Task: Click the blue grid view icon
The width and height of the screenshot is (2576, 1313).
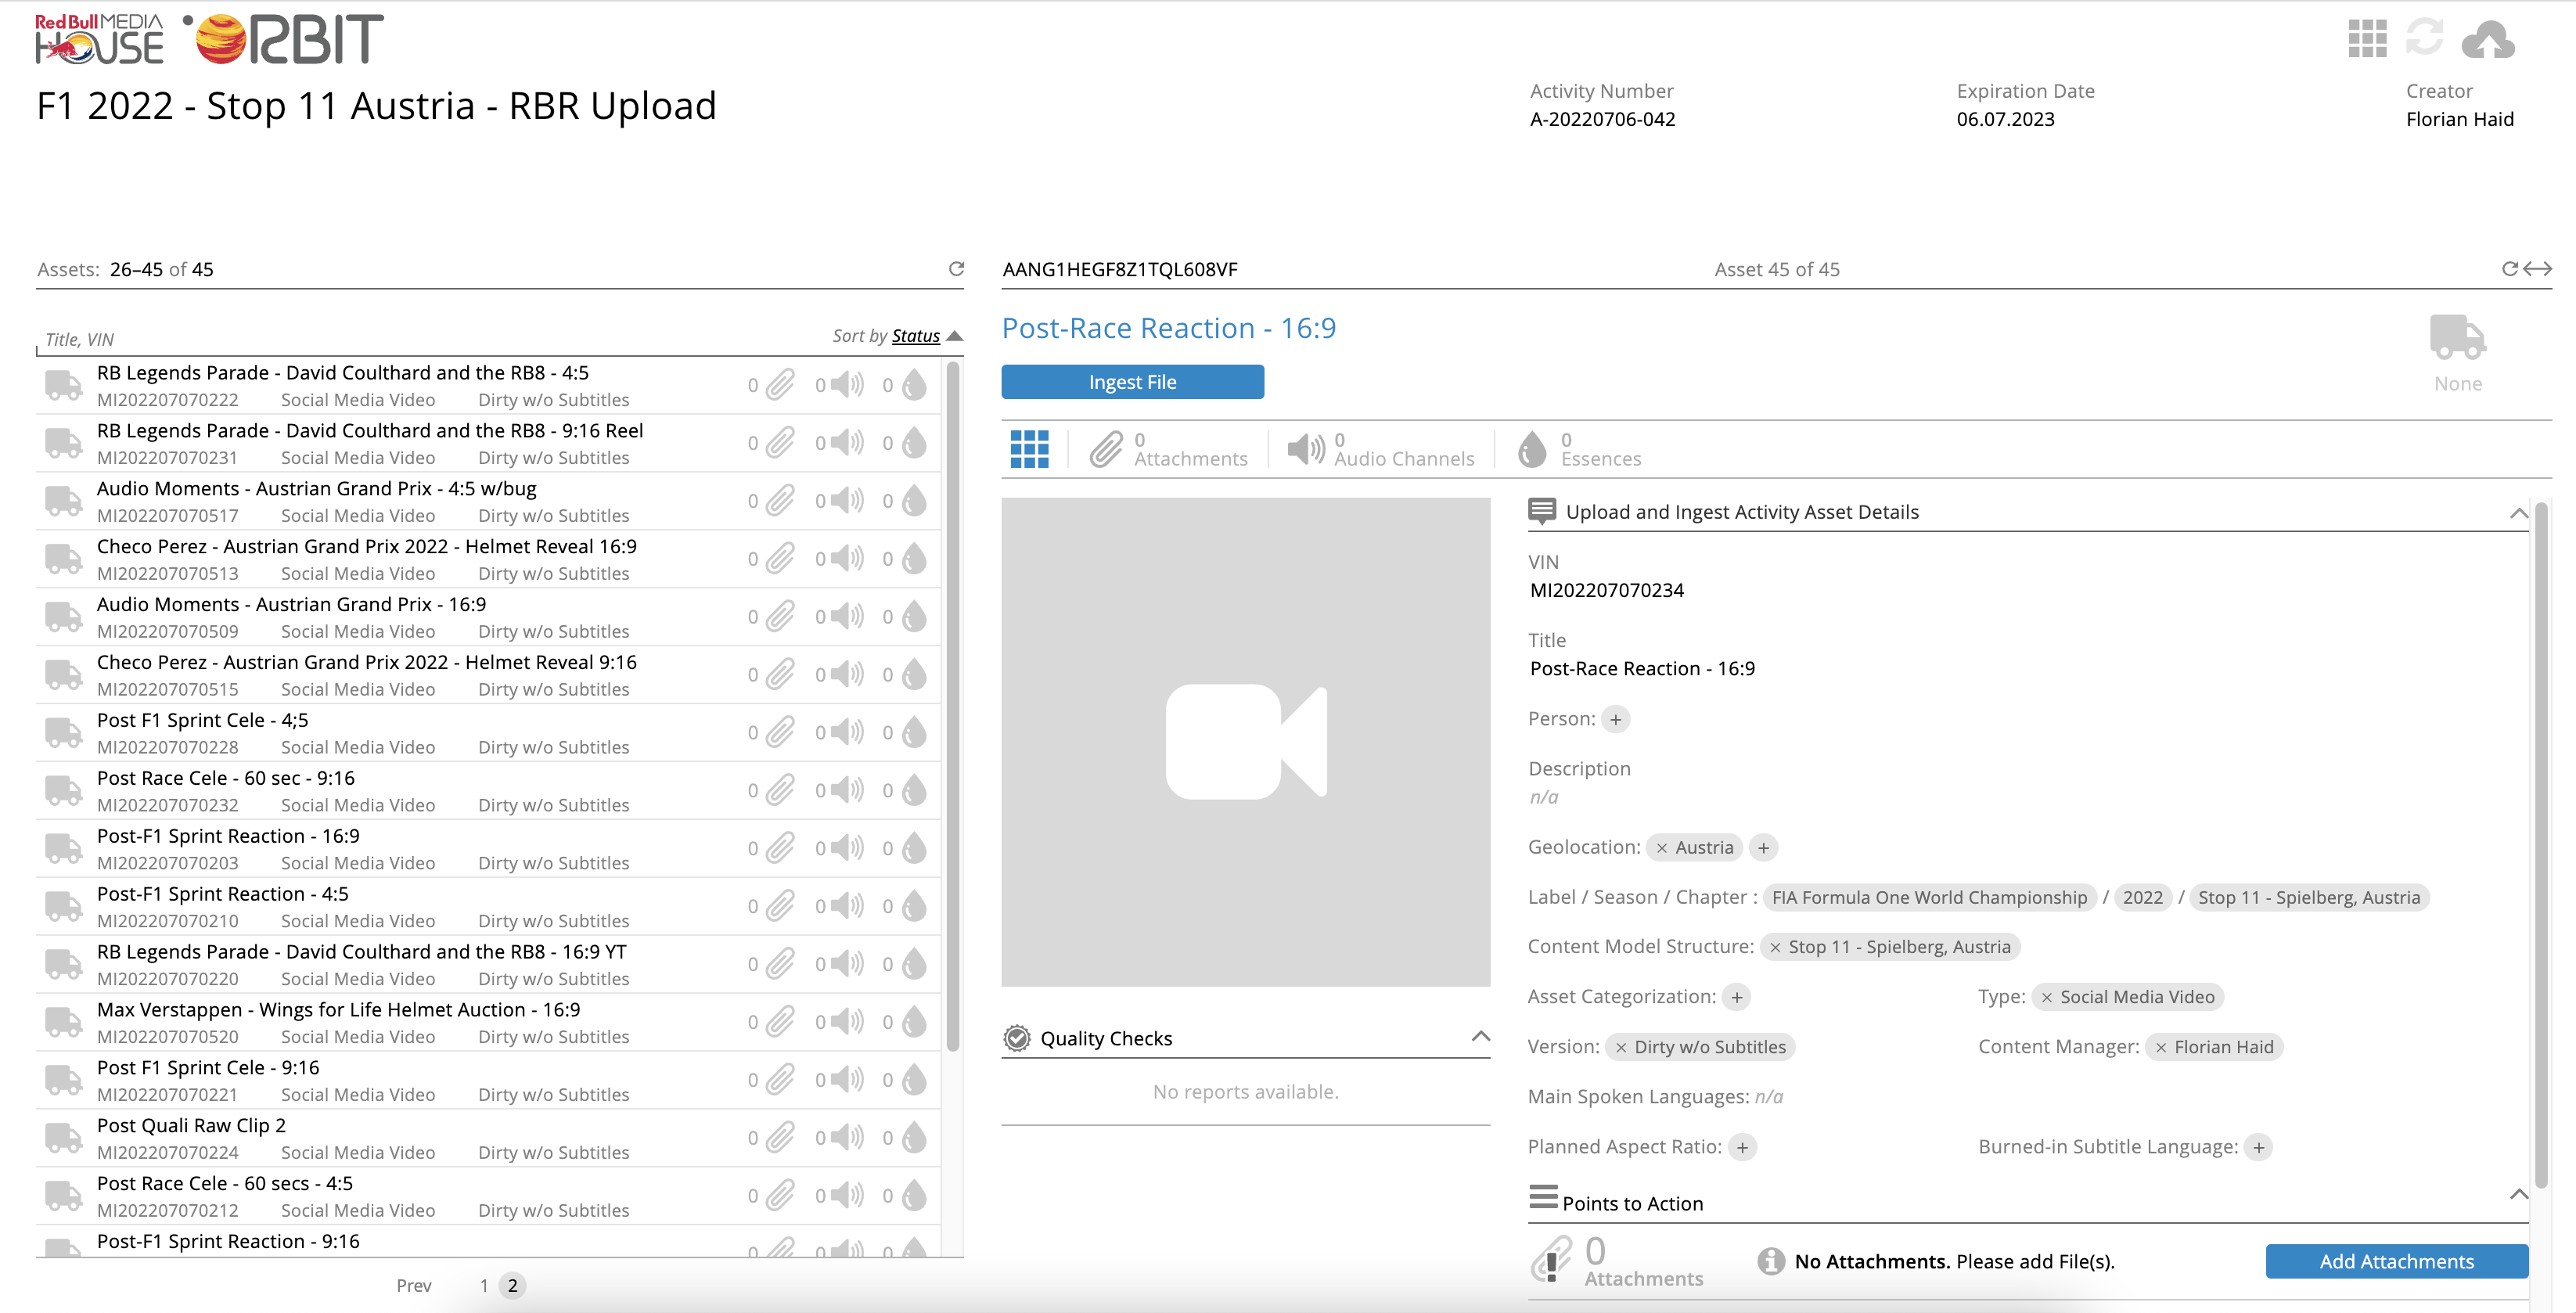Action: point(1029,449)
